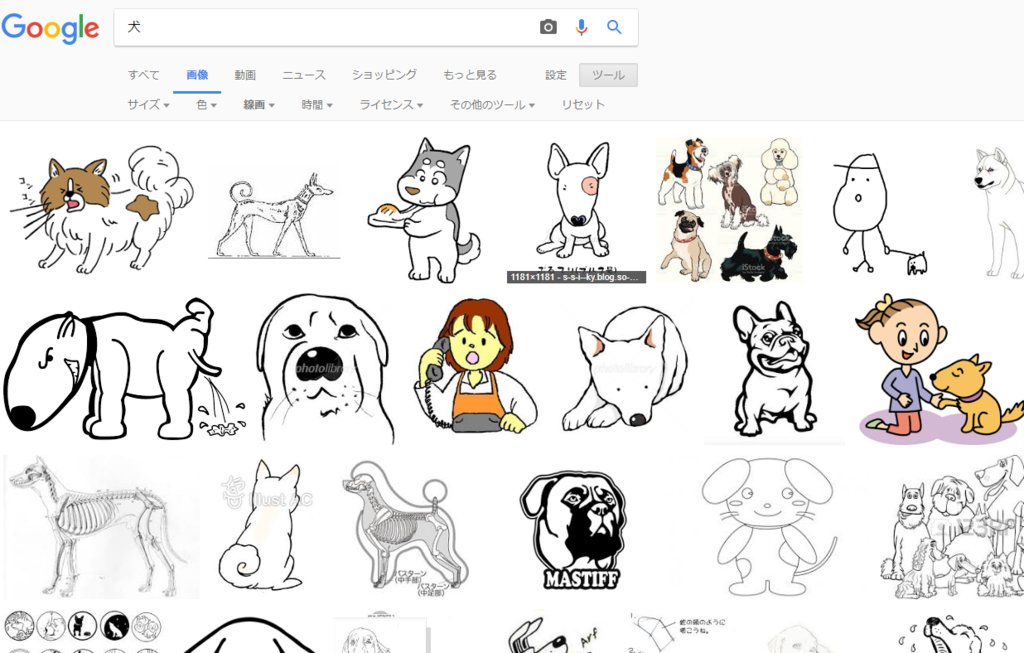
Task: Open the sitting shiba back-view illust AC image
Action: 264,527
